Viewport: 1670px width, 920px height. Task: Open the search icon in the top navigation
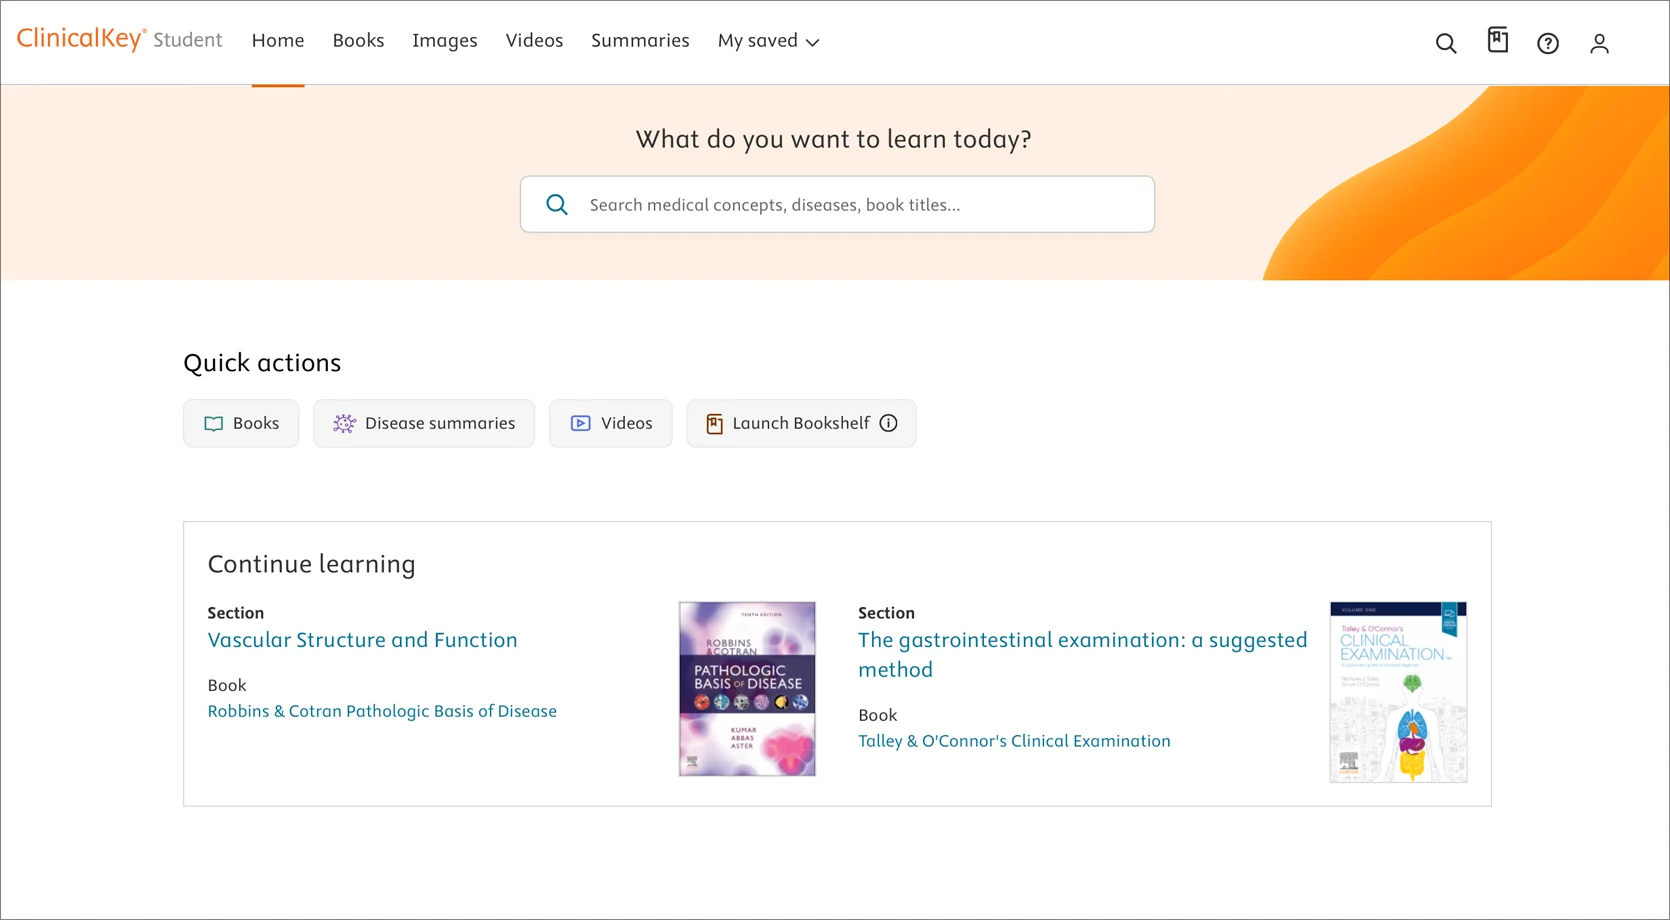coord(1446,43)
